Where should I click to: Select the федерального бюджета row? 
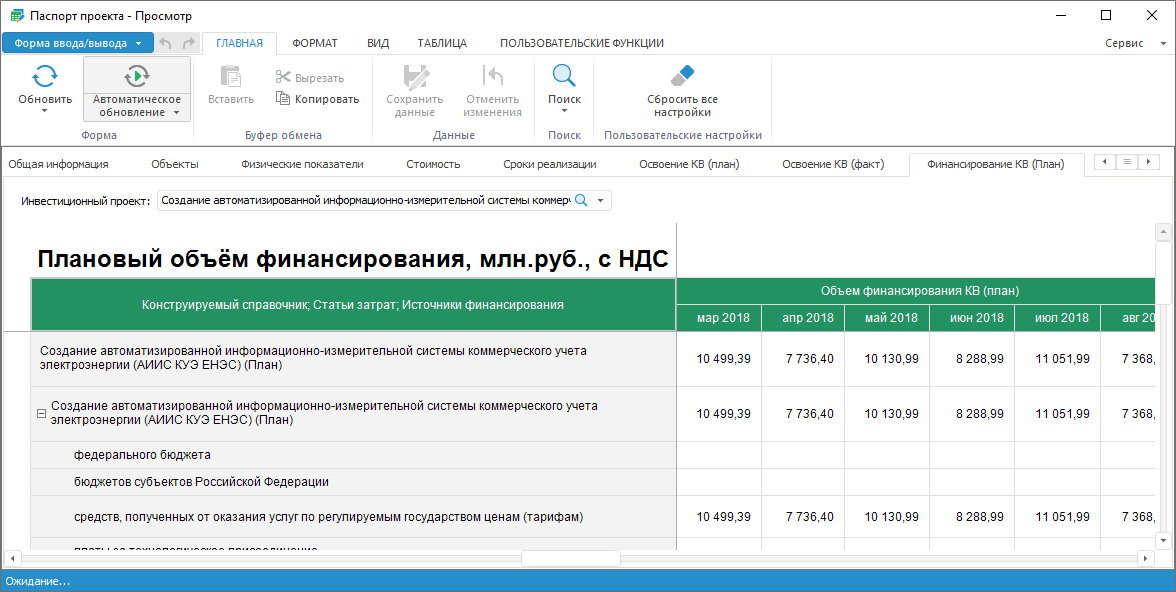pyautogui.click(x=353, y=455)
